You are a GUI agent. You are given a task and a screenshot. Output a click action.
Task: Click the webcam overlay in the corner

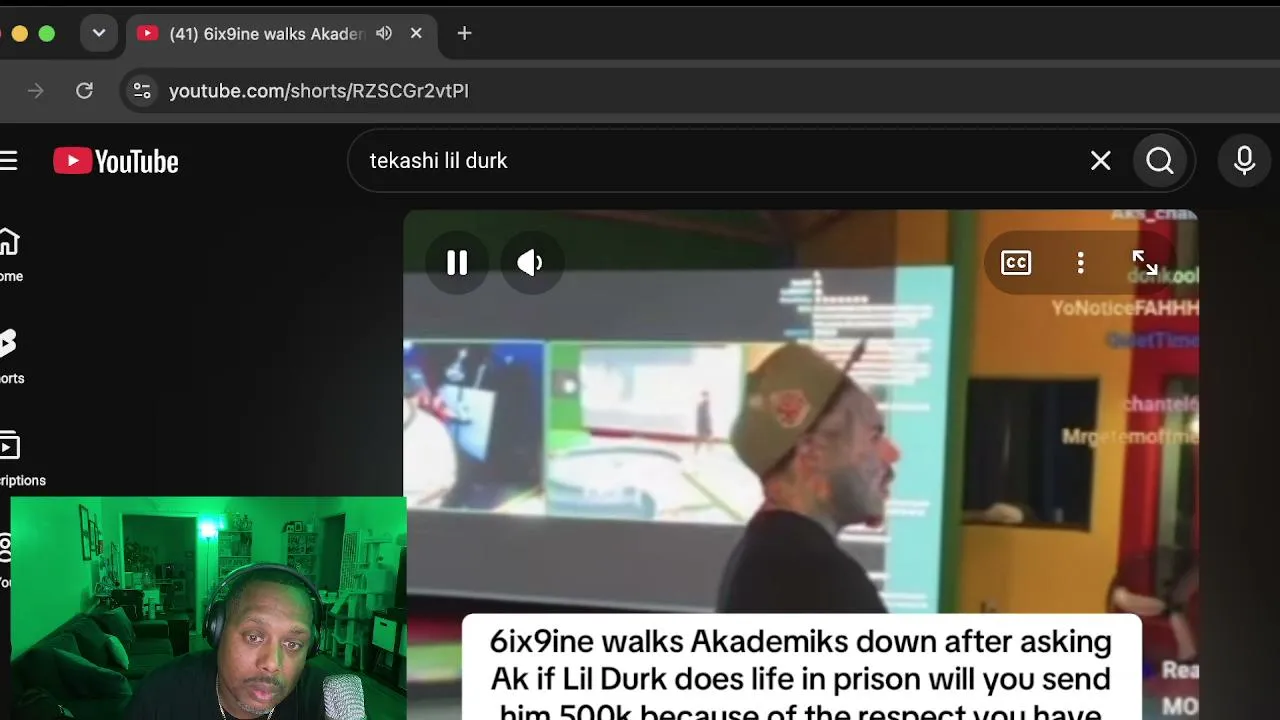point(209,608)
